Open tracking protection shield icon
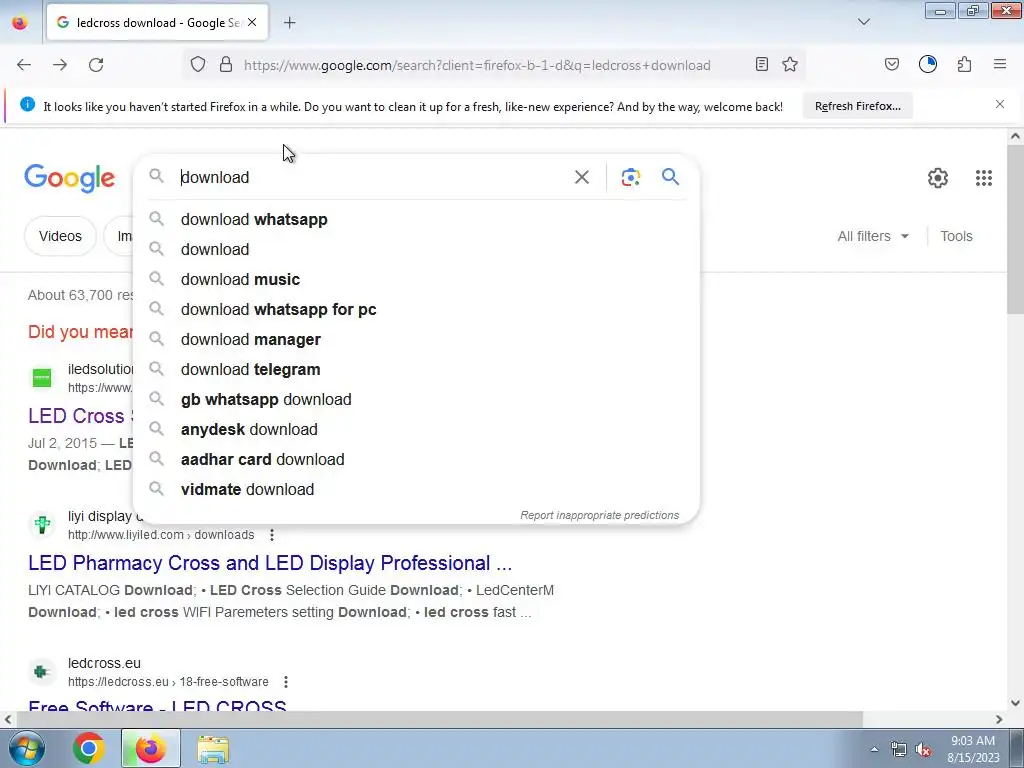Screen dimensions: 1024x768 [x=198, y=64]
